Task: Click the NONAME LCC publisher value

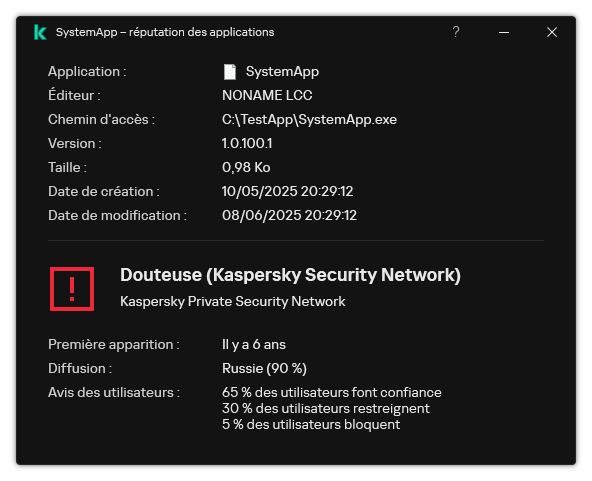Action: click(x=267, y=96)
